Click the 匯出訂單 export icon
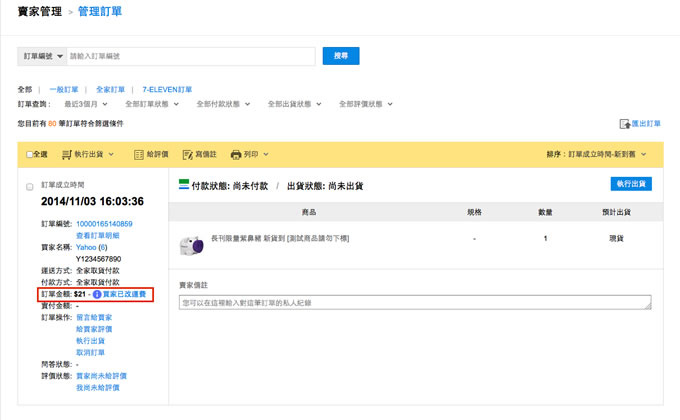 (625, 123)
